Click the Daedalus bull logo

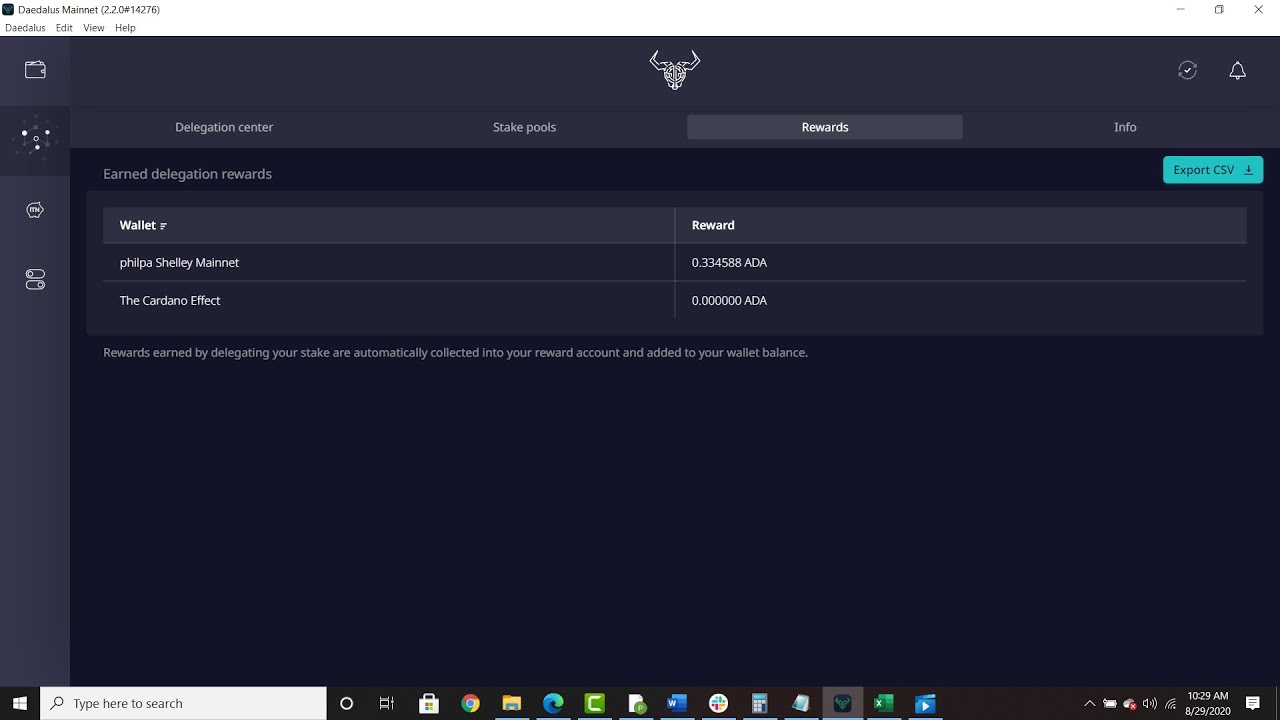tap(675, 70)
